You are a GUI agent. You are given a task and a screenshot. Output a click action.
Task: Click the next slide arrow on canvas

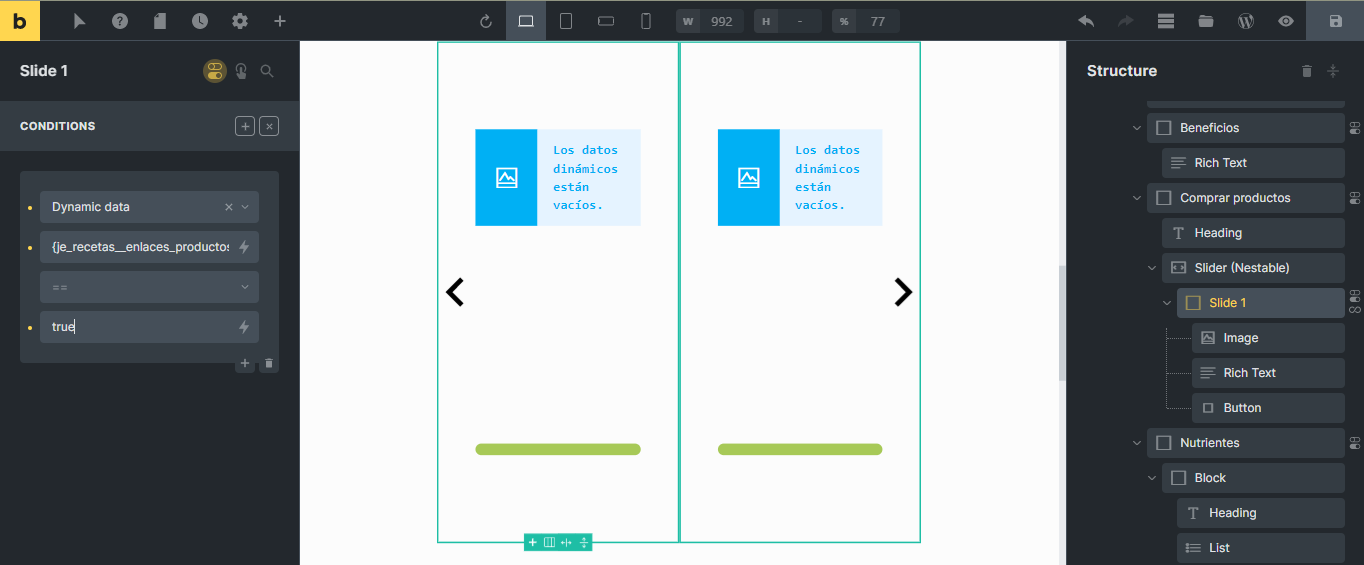(903, 292)
